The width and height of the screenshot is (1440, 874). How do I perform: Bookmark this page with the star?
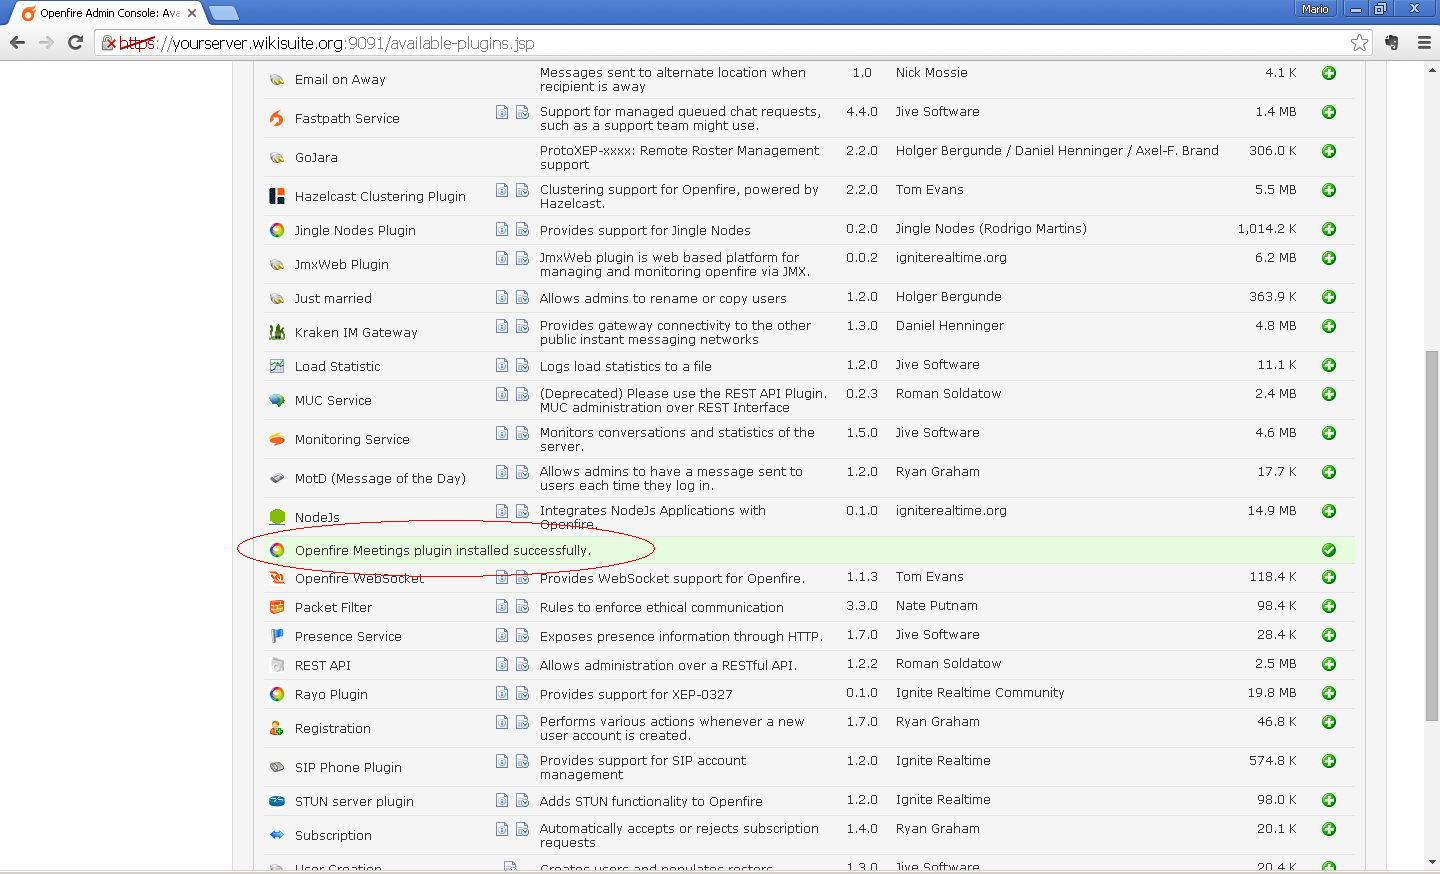click(x=1359, y=42)
